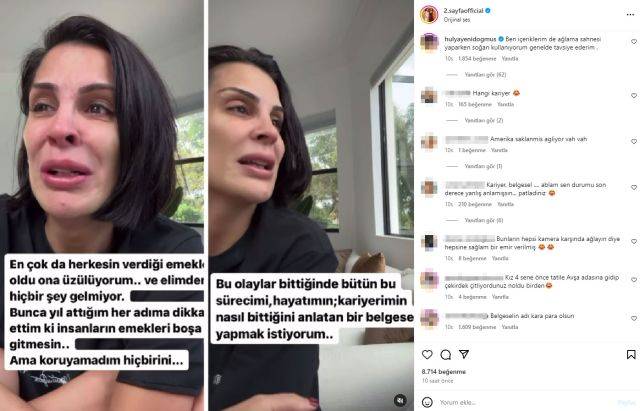The width and height of the screenshot is (640, 411).
Task: Like hulyayenidogmus comment heart
Action: tap(633, 42)
